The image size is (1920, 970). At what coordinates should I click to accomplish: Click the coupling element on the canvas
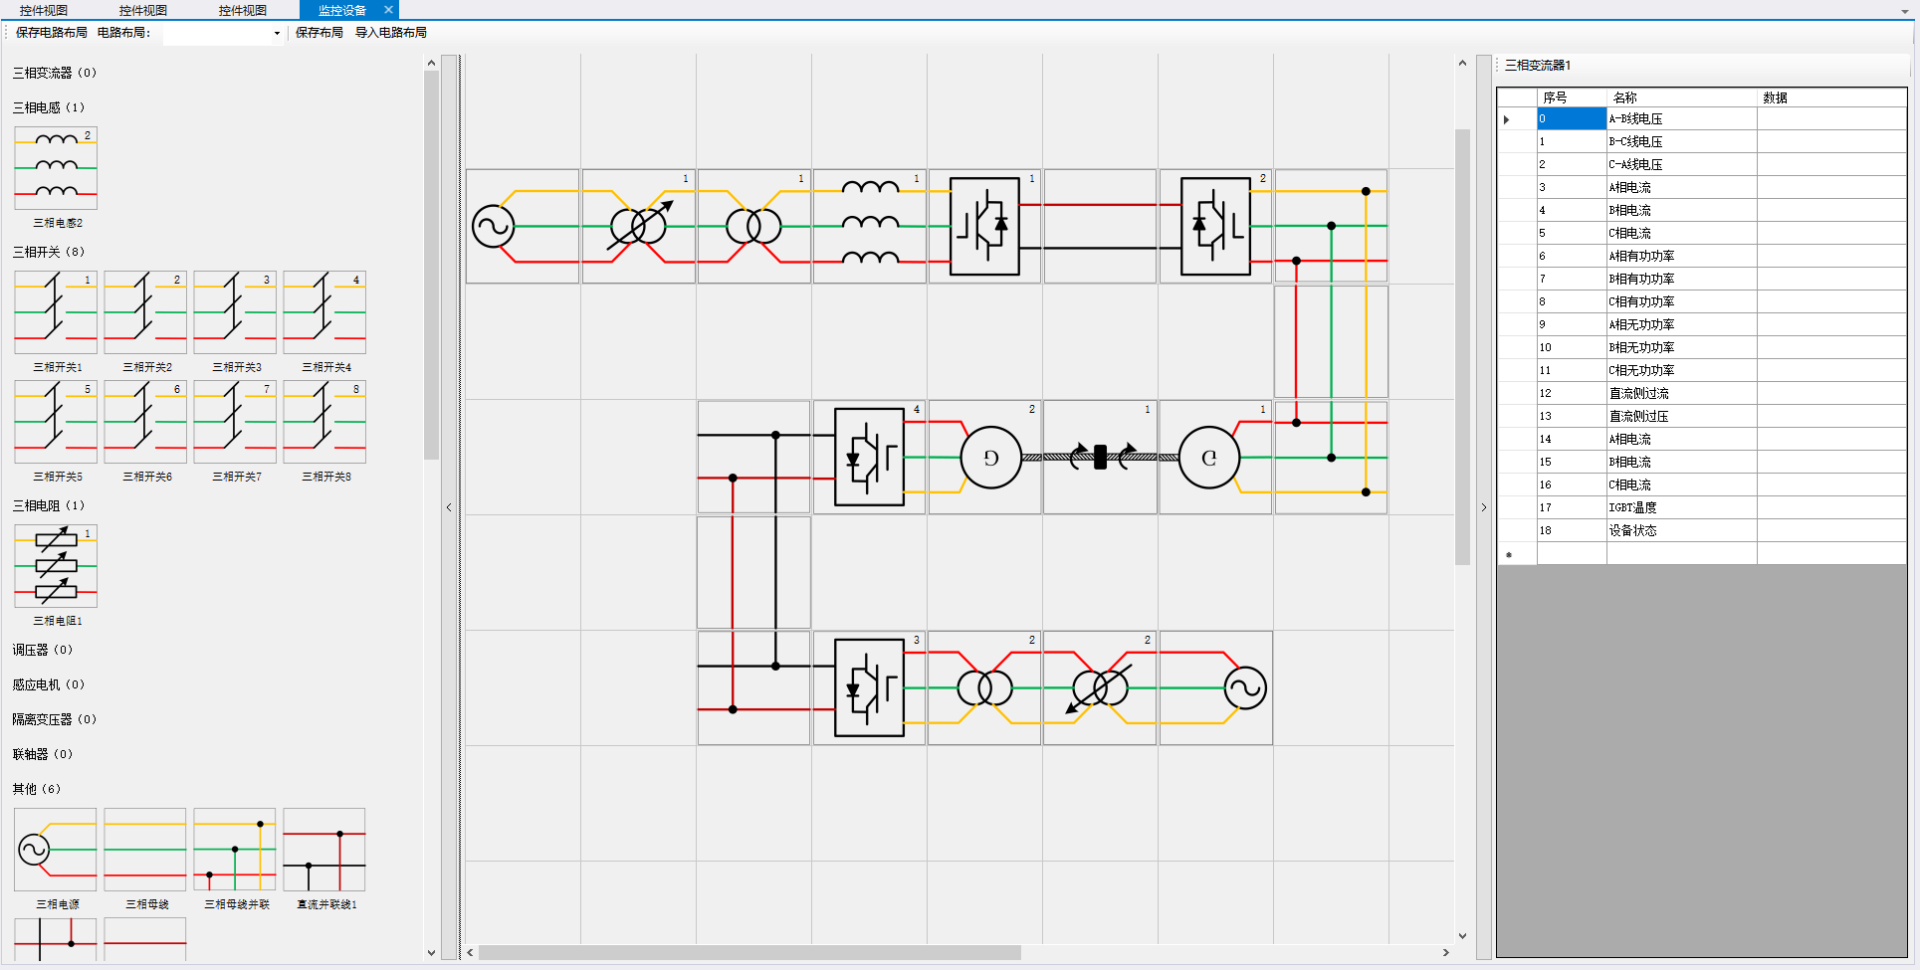tap(1100, 457)
